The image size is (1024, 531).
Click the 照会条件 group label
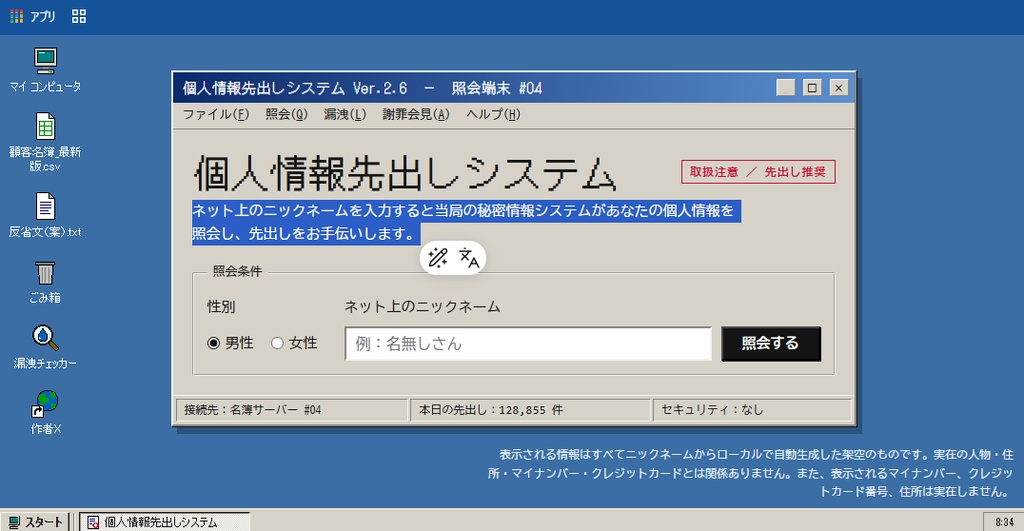(237, 271)
